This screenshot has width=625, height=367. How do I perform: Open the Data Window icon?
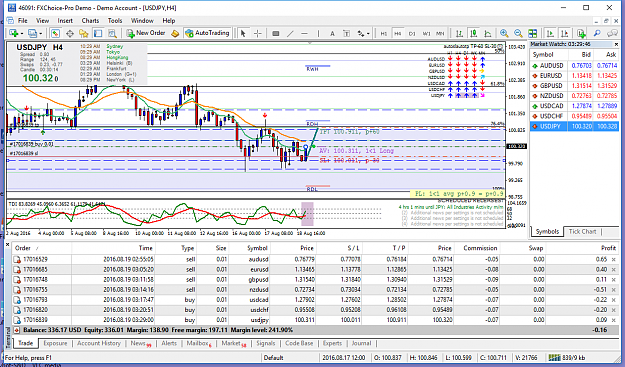70,33
